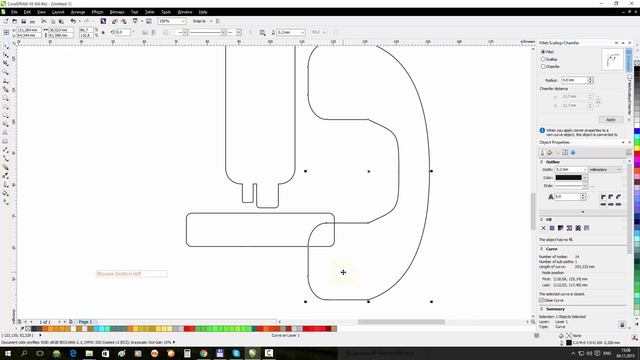
Task: Click the Apply button
Action: 611,120
